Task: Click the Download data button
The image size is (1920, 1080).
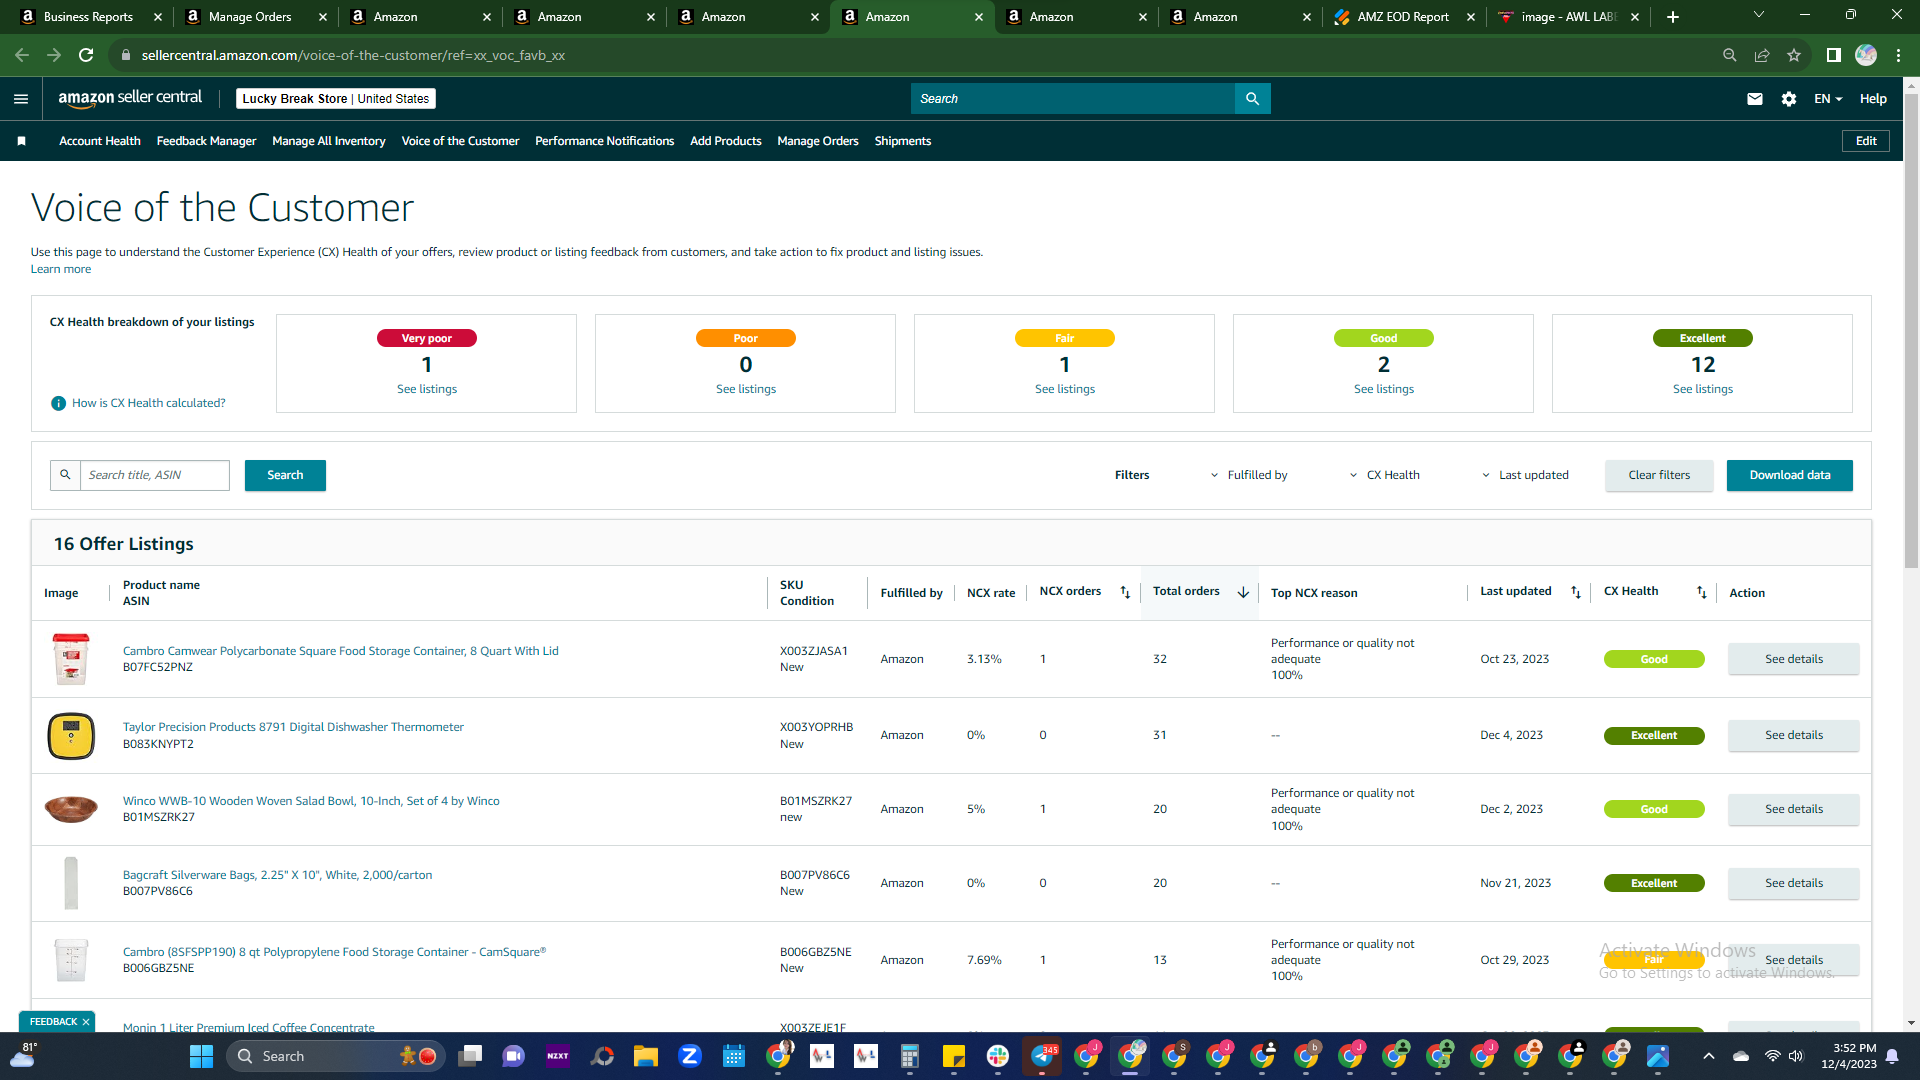Action: [x=1790, y=475]
